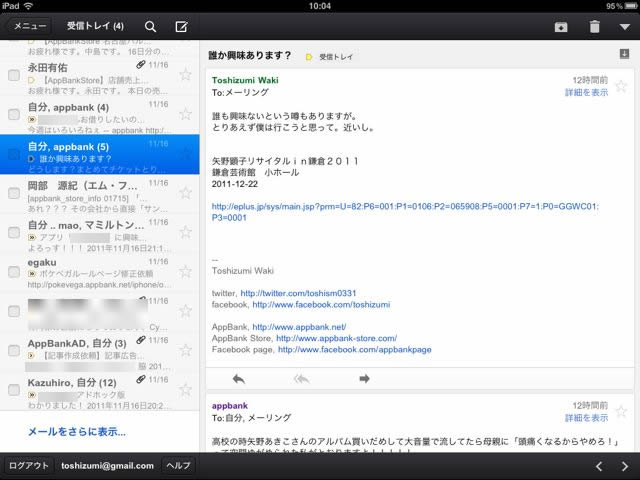Viewport: 640px width, 480px height.
Task: Go to previous conversation with left chevron
Action: pyautogui.click(x=599, y=466)
